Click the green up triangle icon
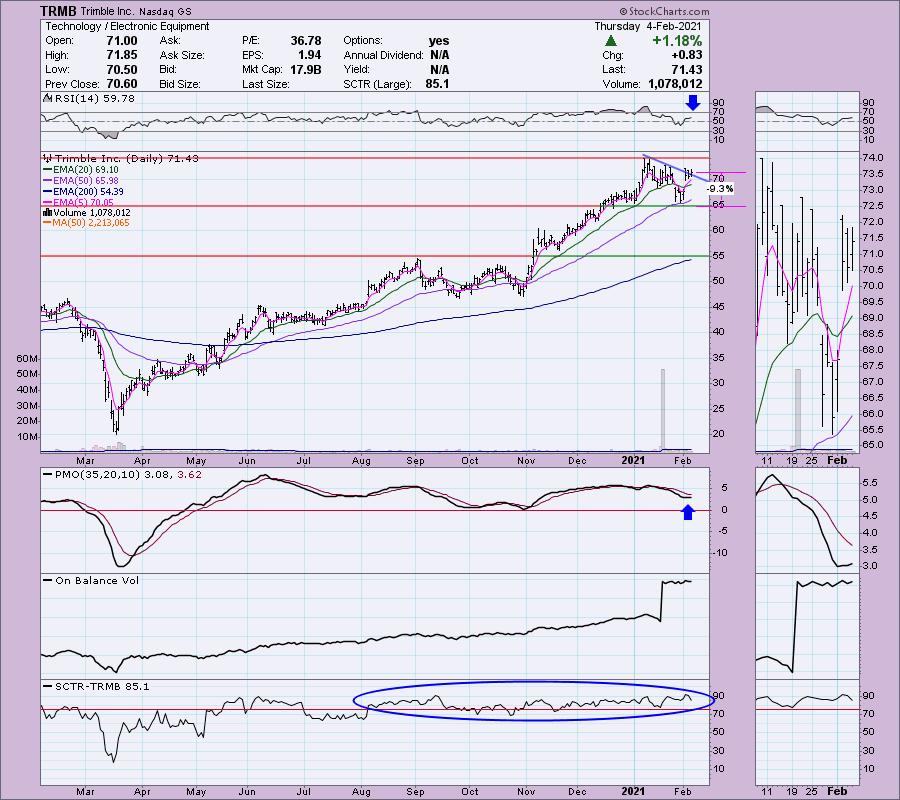900x800 pixels. (x=611, y=41)
